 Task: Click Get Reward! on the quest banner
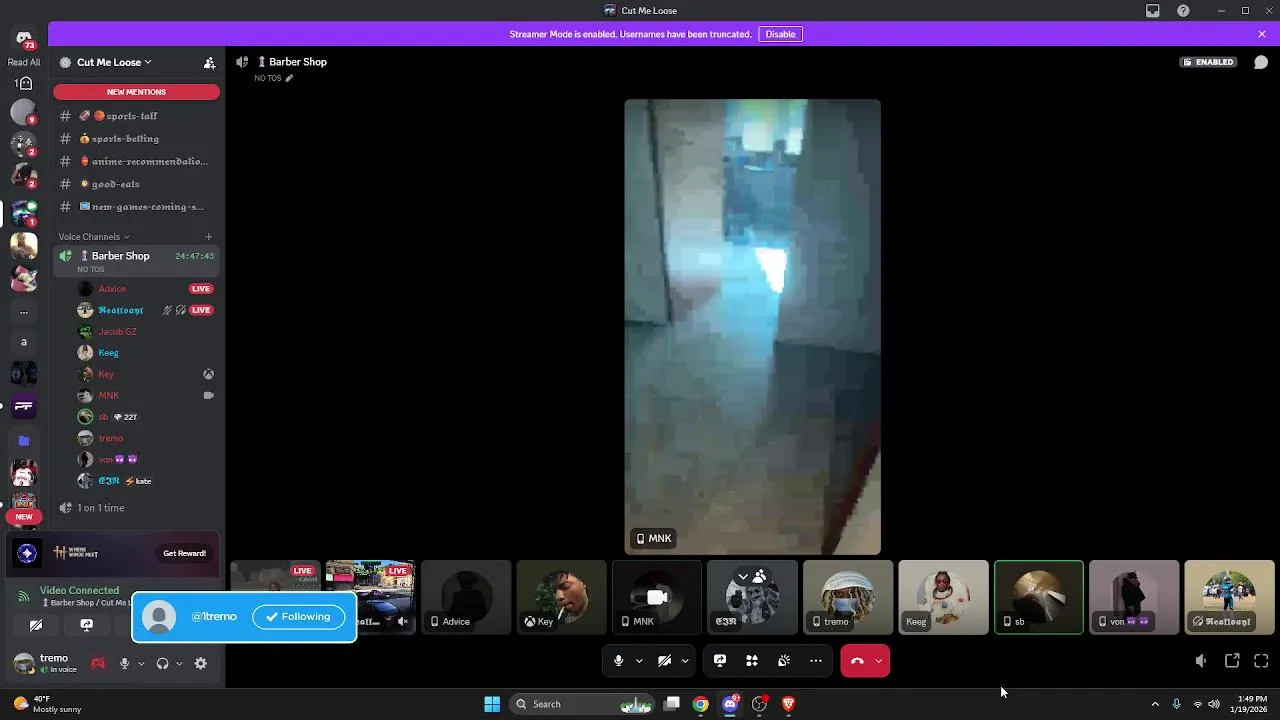[185, 553]
